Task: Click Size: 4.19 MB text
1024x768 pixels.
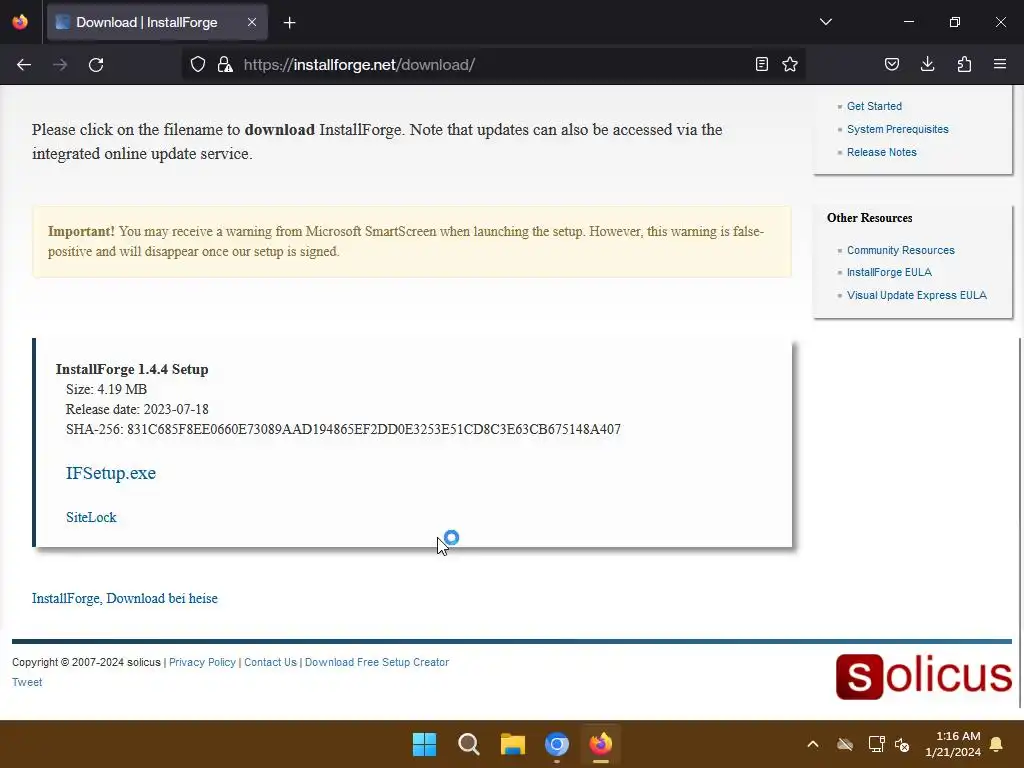Action: [106, 389]
